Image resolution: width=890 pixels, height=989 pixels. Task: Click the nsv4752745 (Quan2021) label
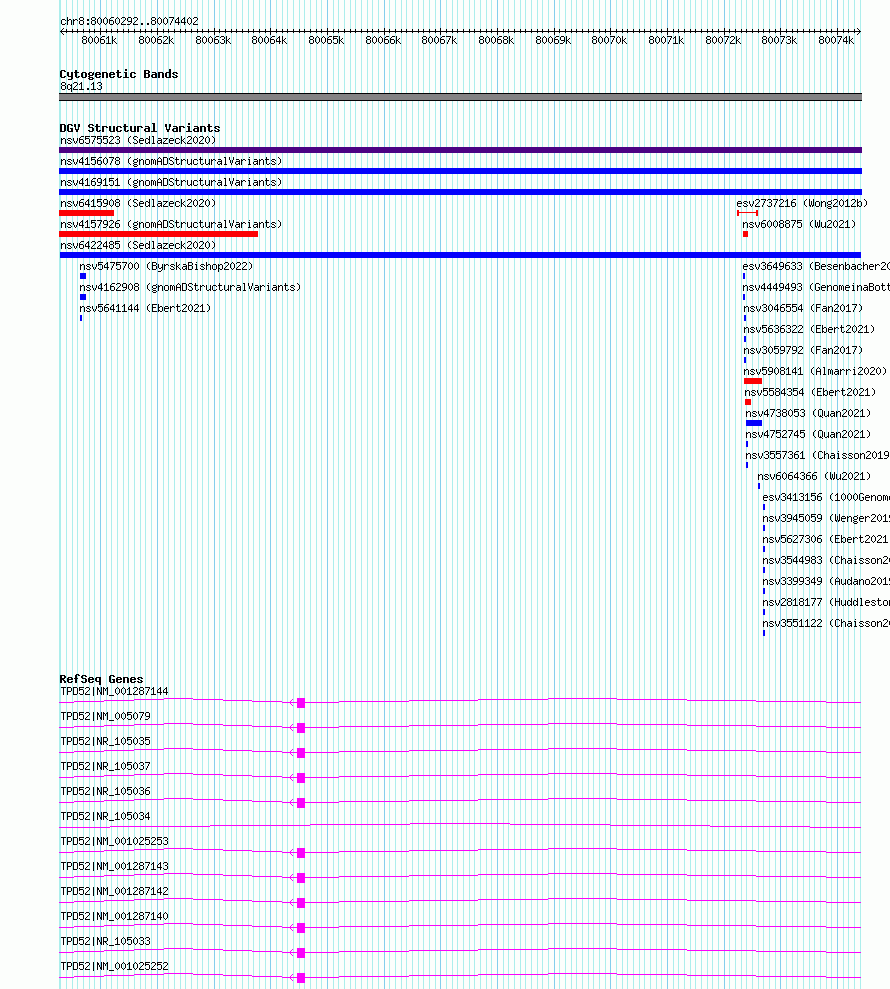click(808, 434)
